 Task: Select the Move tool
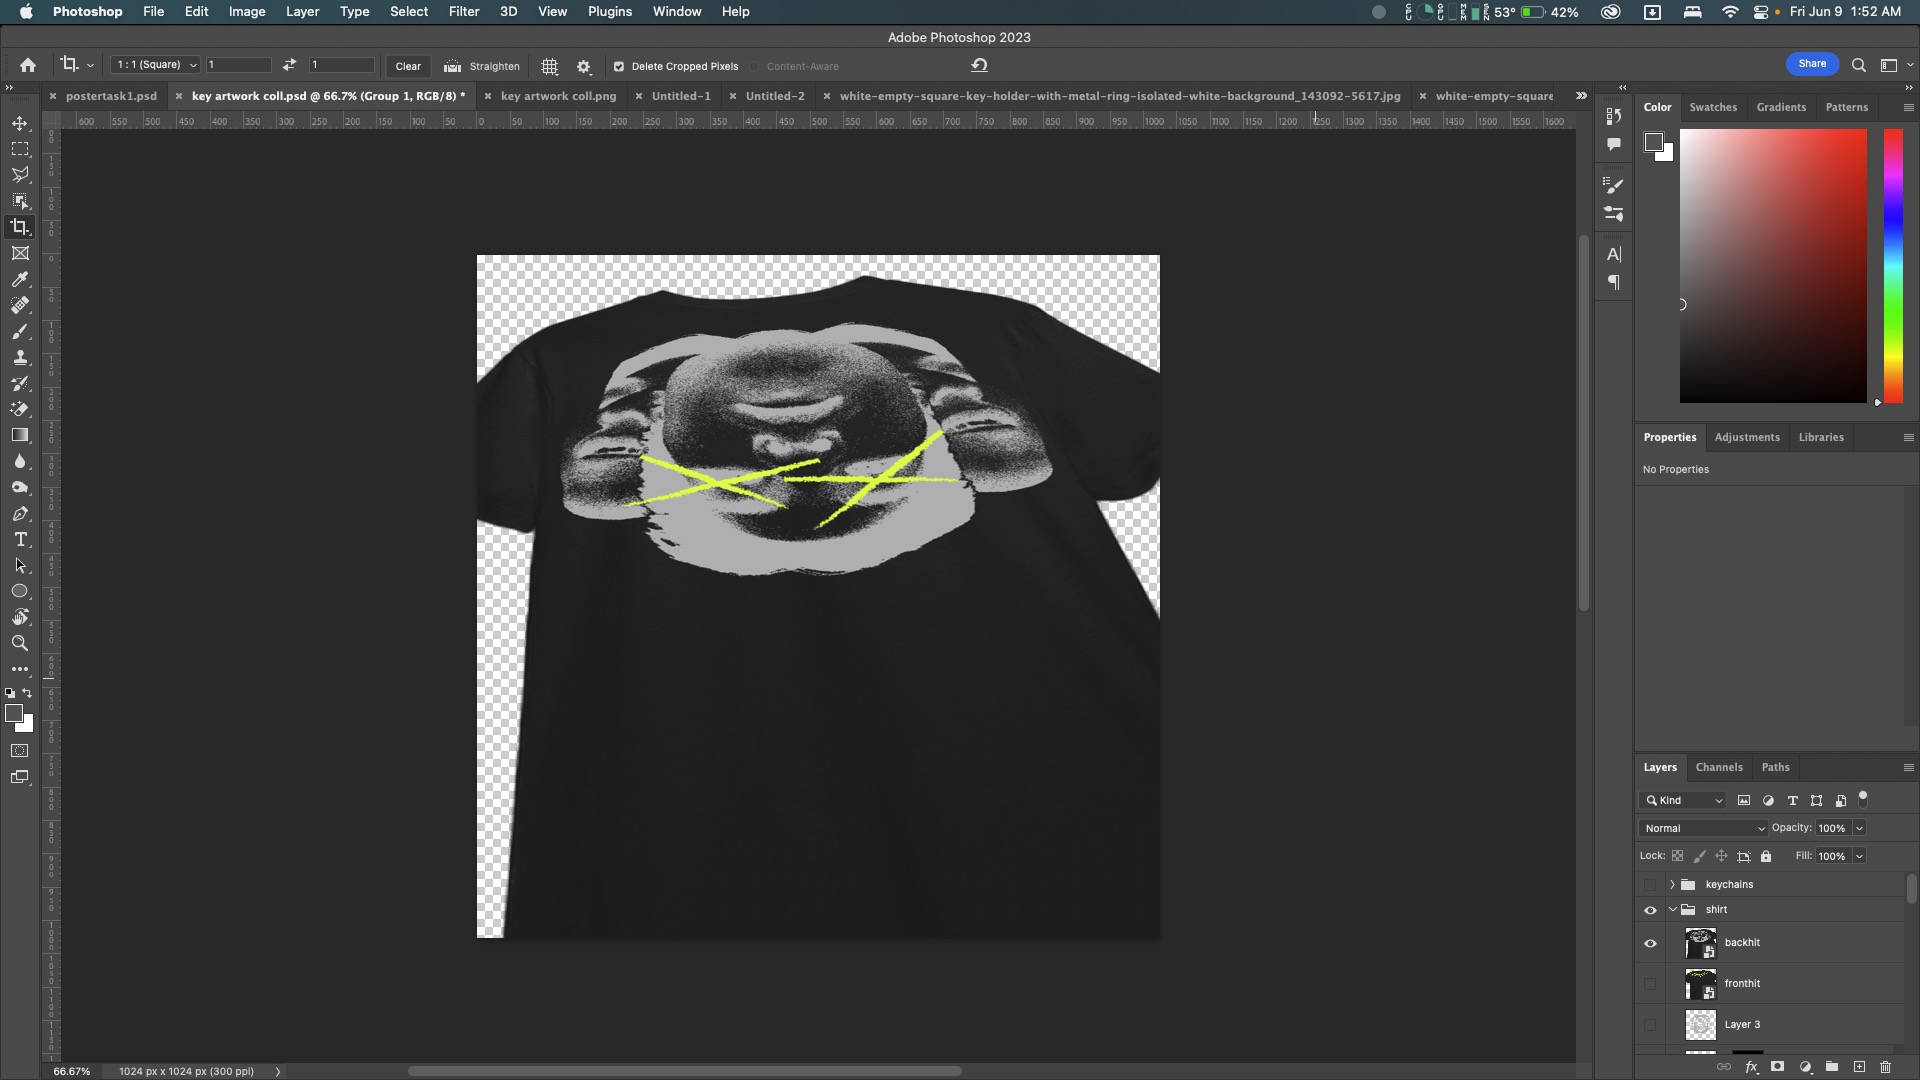click(20, 123)
